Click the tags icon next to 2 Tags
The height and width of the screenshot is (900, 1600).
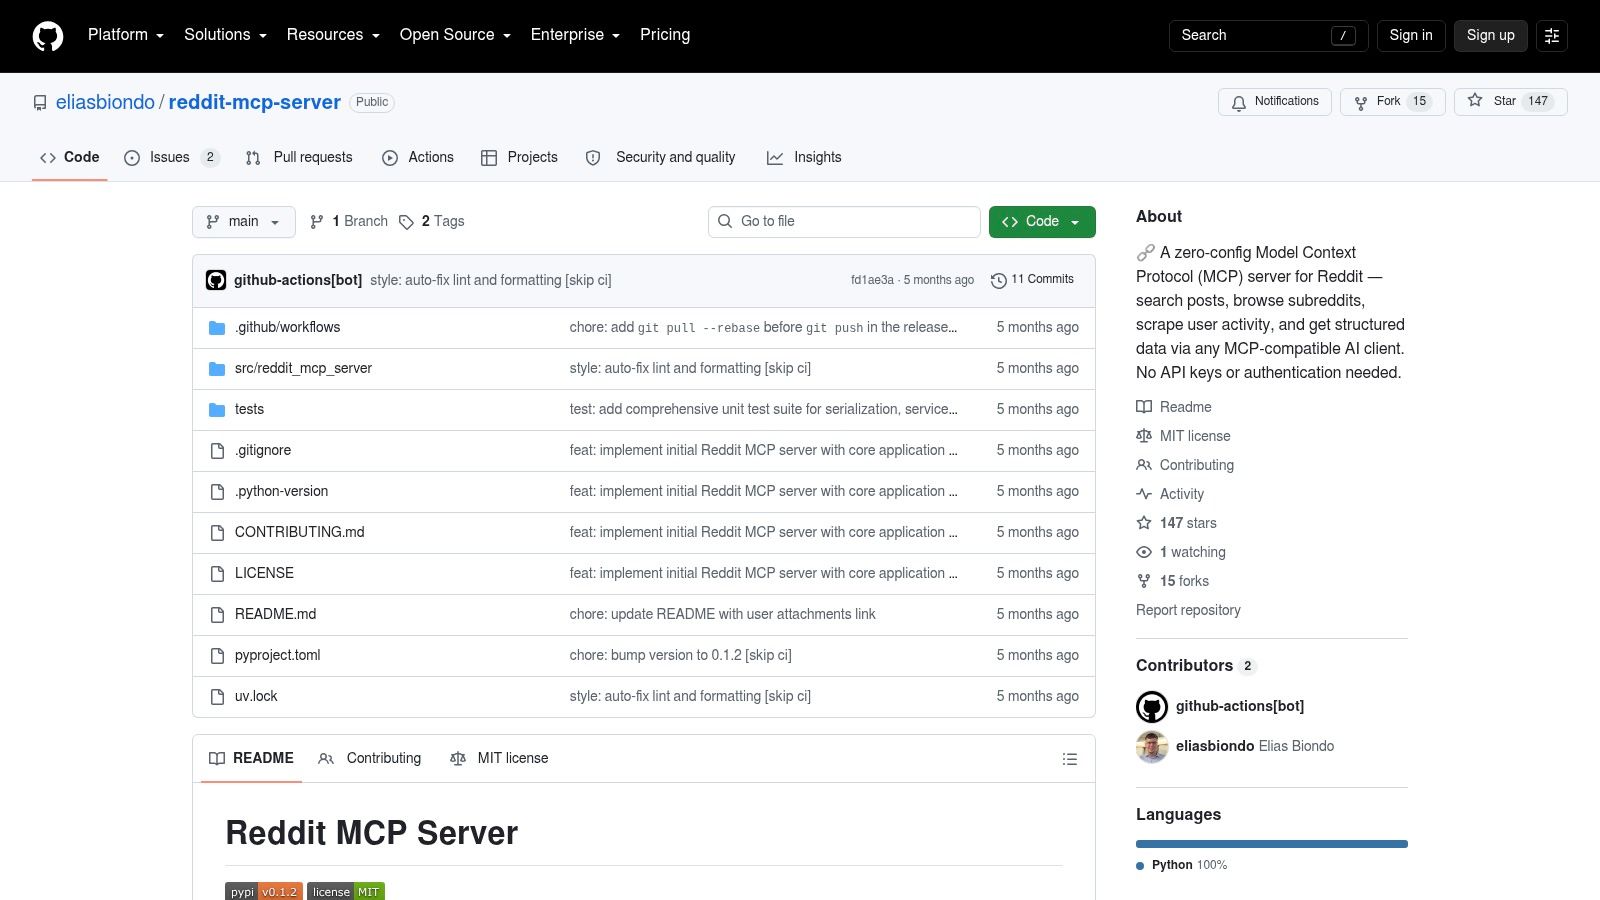click(x=406, y=222)
